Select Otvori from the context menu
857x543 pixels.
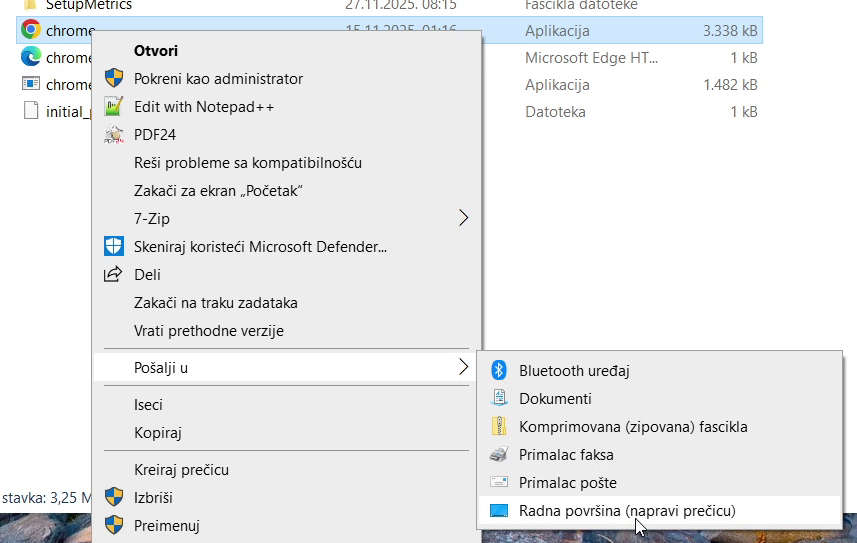click(x=156, y=50)
